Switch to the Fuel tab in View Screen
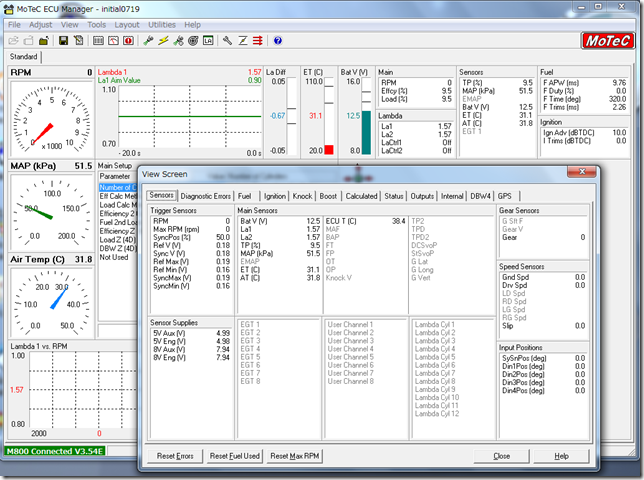The width and height of the screenshot is (644, 480). point(244,196)
